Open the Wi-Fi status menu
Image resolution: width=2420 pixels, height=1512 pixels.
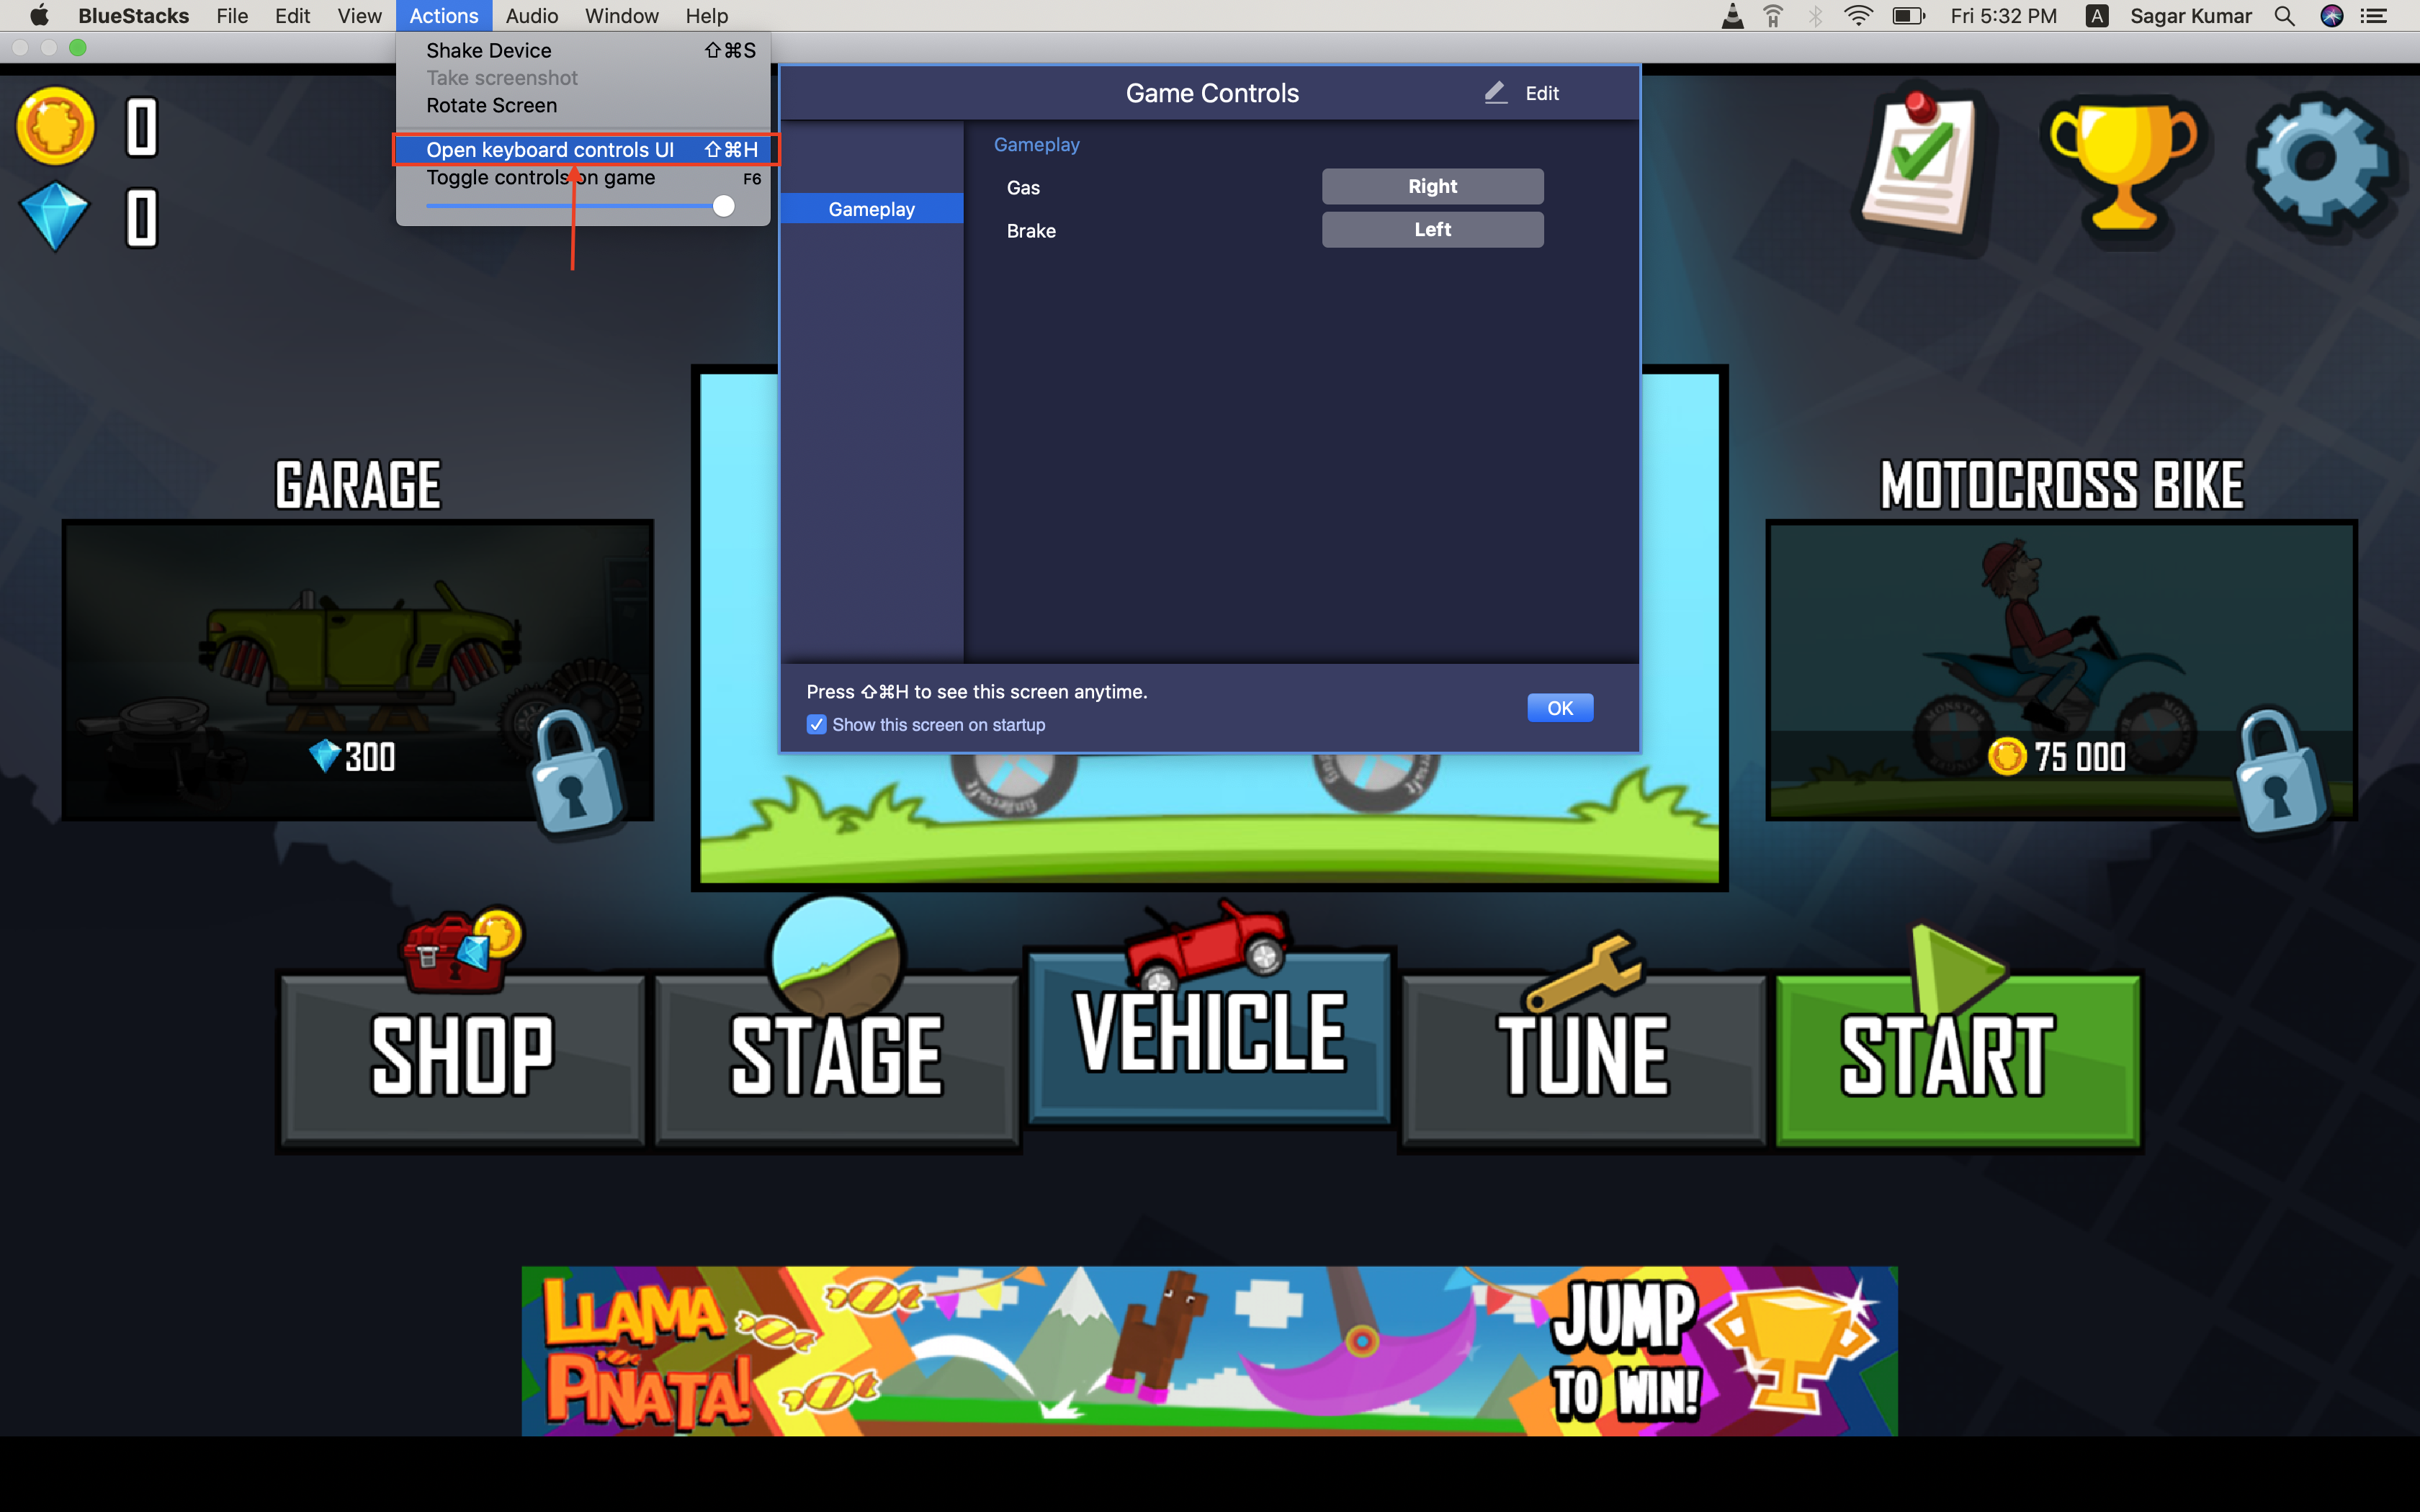1857,16
